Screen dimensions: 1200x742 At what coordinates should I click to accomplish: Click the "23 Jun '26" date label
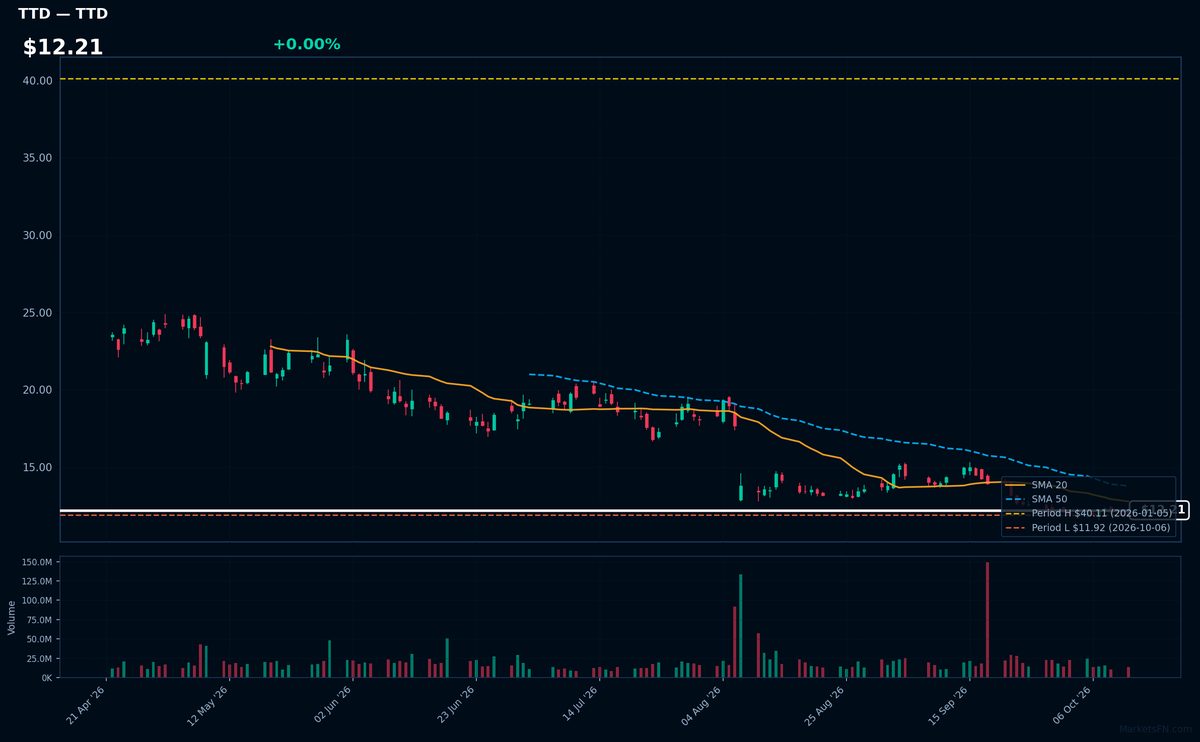[456, 705]
